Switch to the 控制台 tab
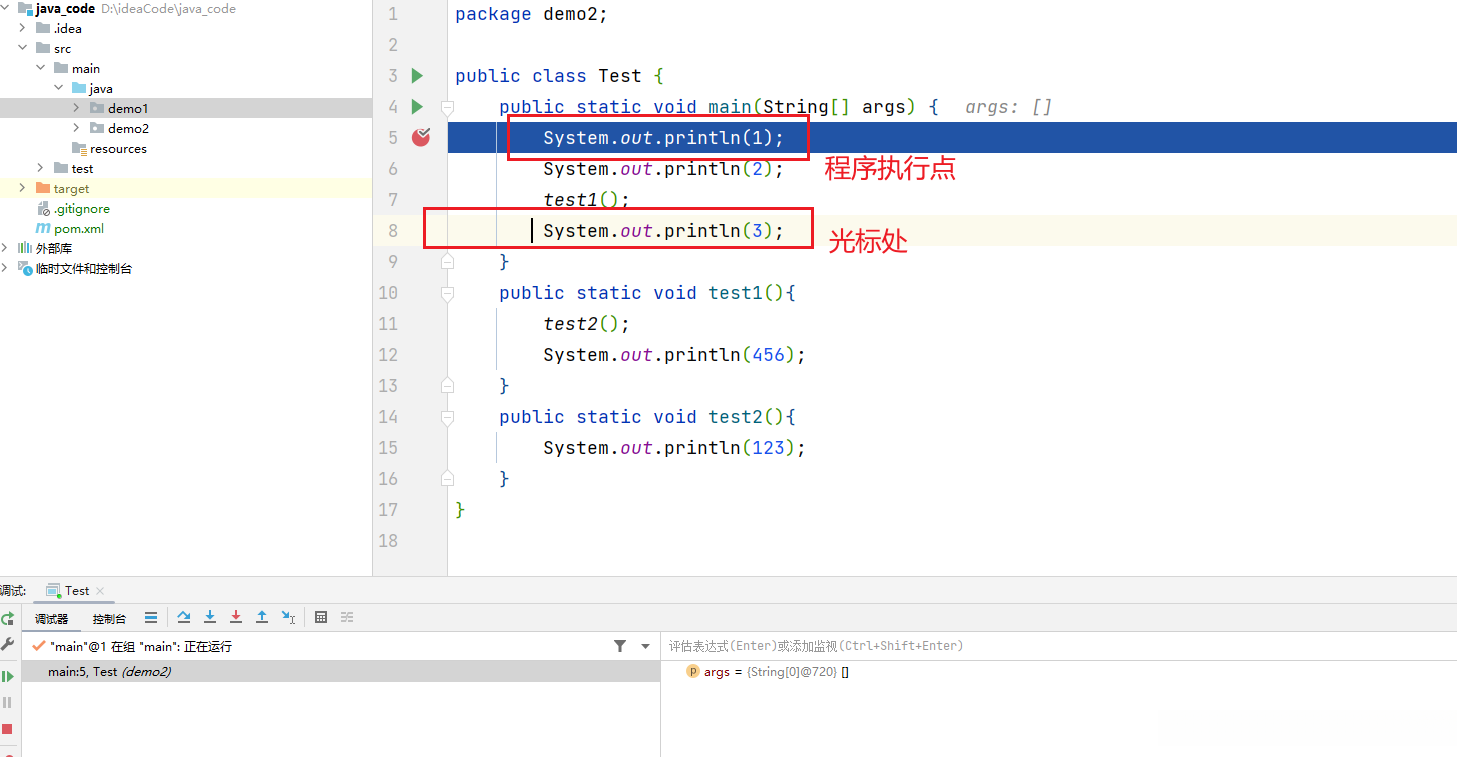The image size is (1457, 757). coord(109,619)
